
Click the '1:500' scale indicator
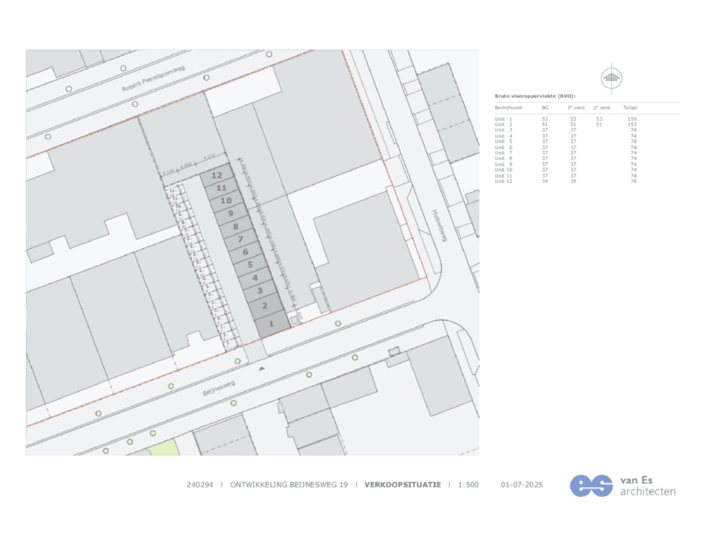click(468, 485)
